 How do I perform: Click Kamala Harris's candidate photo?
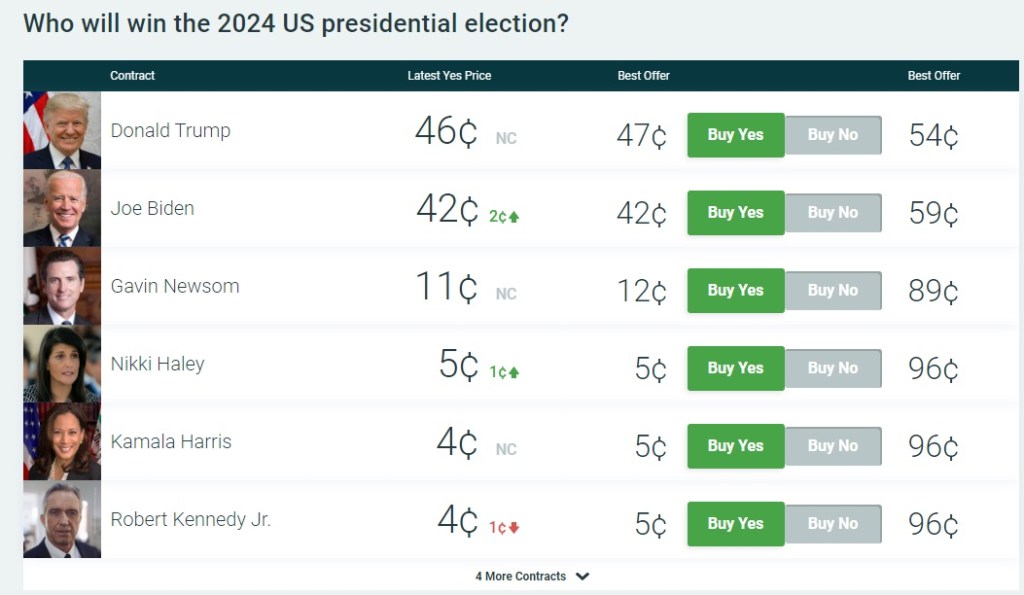tap(62, 442)
